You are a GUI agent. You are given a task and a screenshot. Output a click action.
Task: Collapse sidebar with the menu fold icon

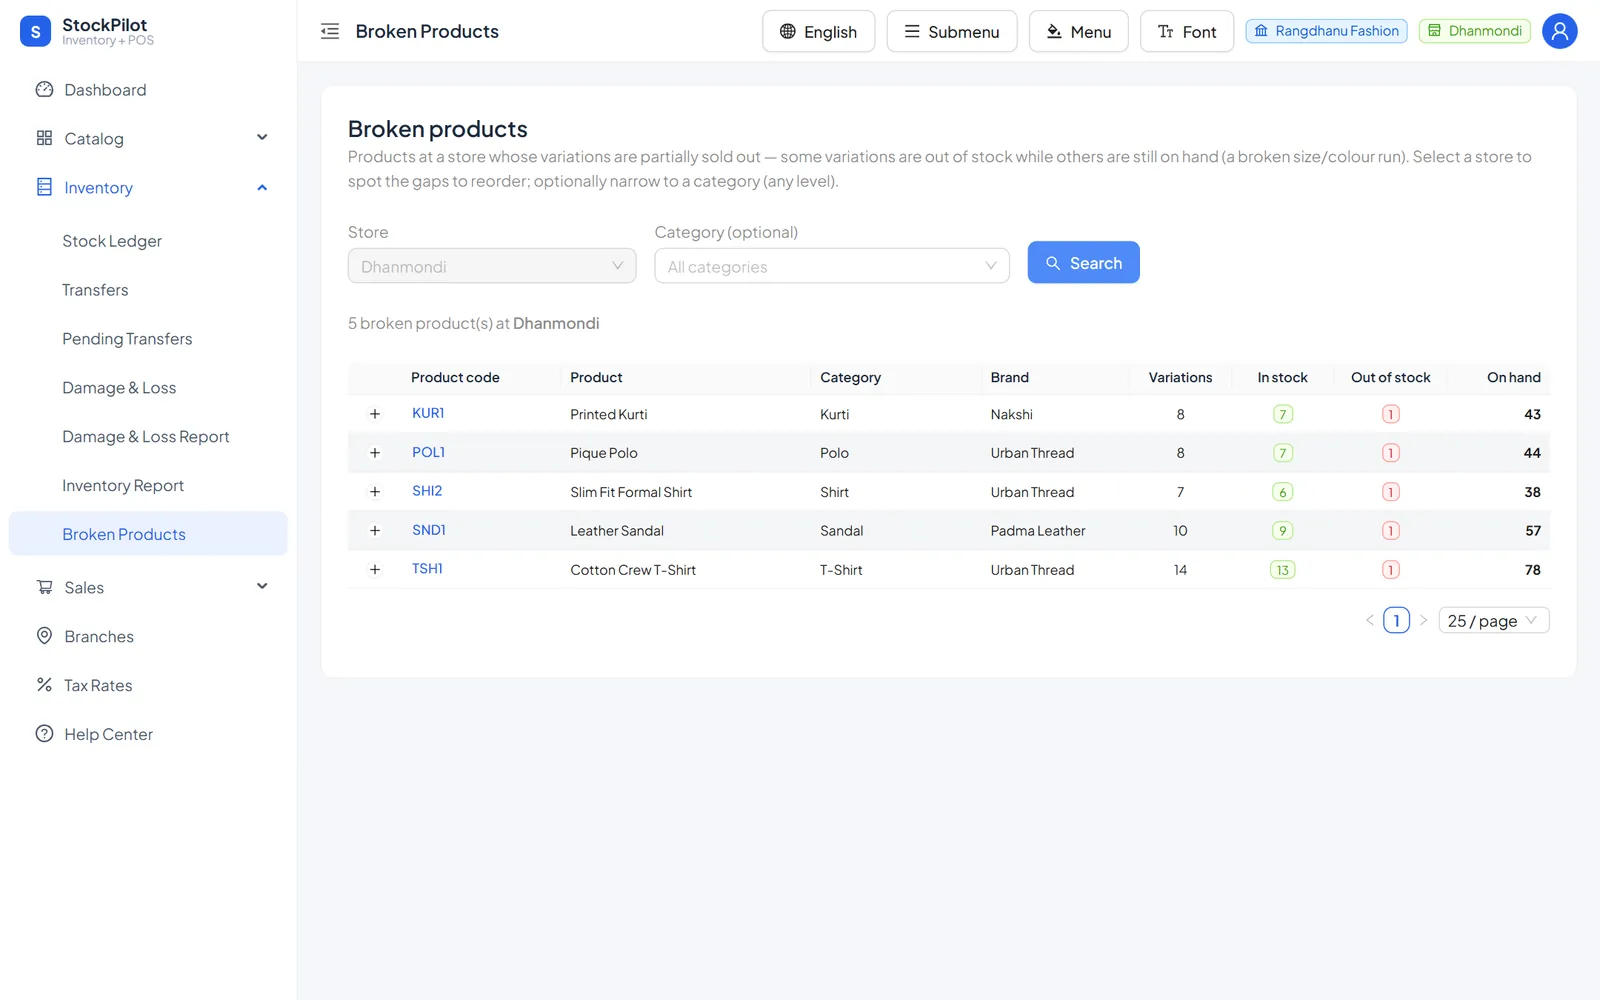pos(330,31)
